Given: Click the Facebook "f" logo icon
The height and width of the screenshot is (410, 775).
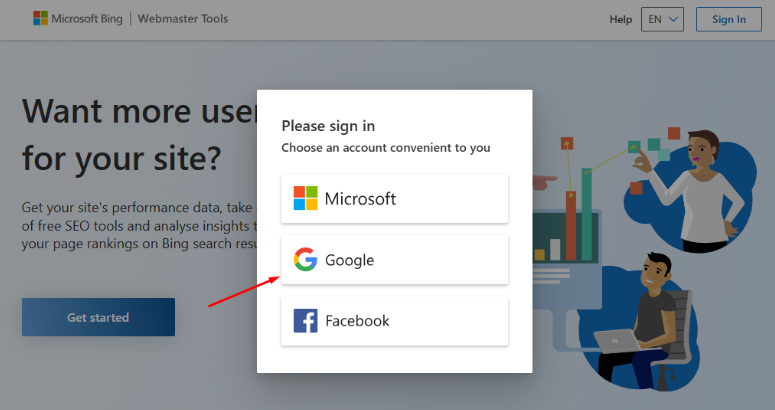Looking at the screenshot, I should click(x=305, y=321).
